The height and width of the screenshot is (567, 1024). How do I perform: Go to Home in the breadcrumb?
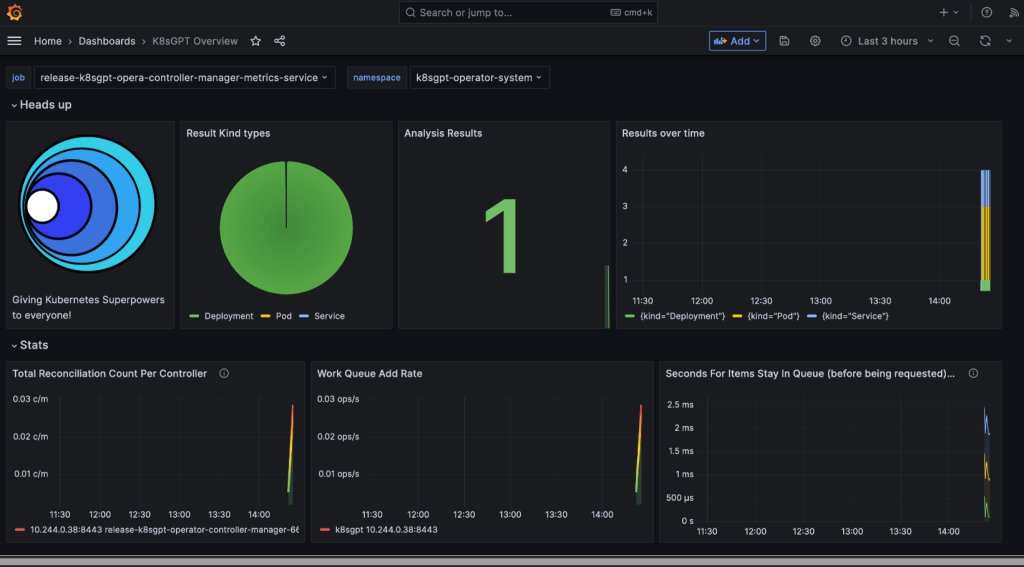tap(47, 41)
